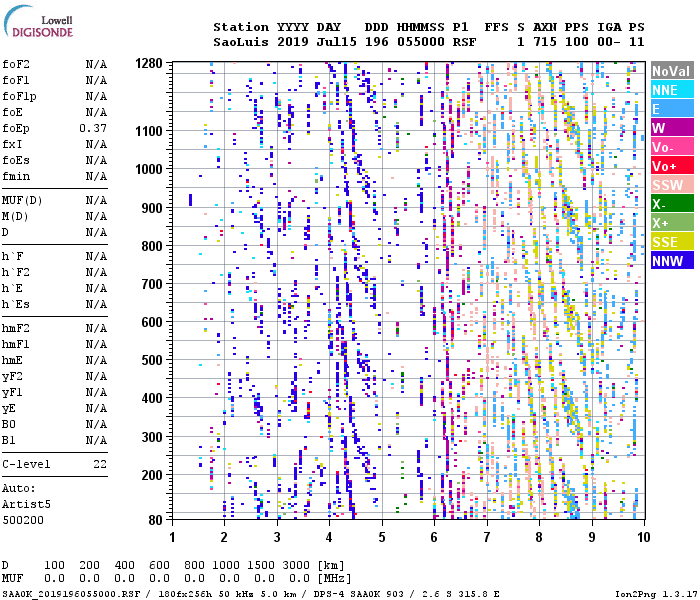Click the MUF(D) parameter label
The height and width of the screenshot is (600, 700).
pos(22,200)
